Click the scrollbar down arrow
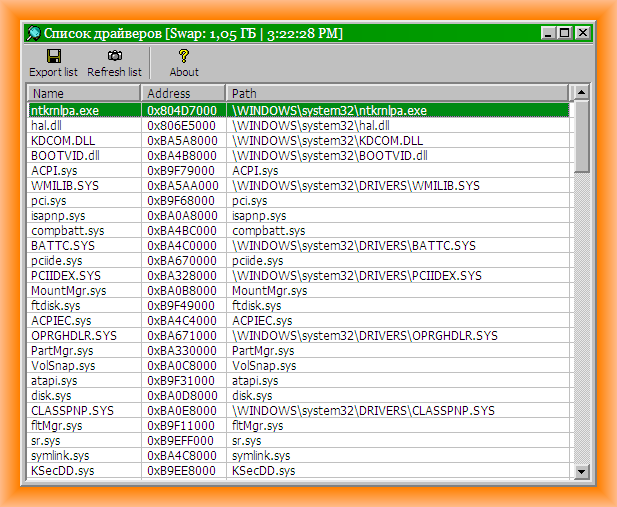Viewport: 617px width, 507px height. tap(582, 471)
